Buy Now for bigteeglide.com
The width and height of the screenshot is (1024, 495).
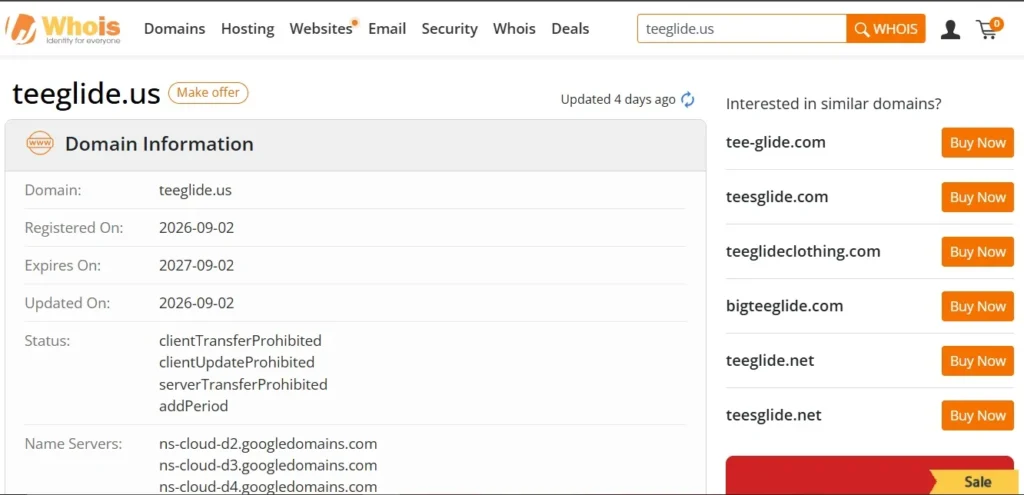pos(978,306)
